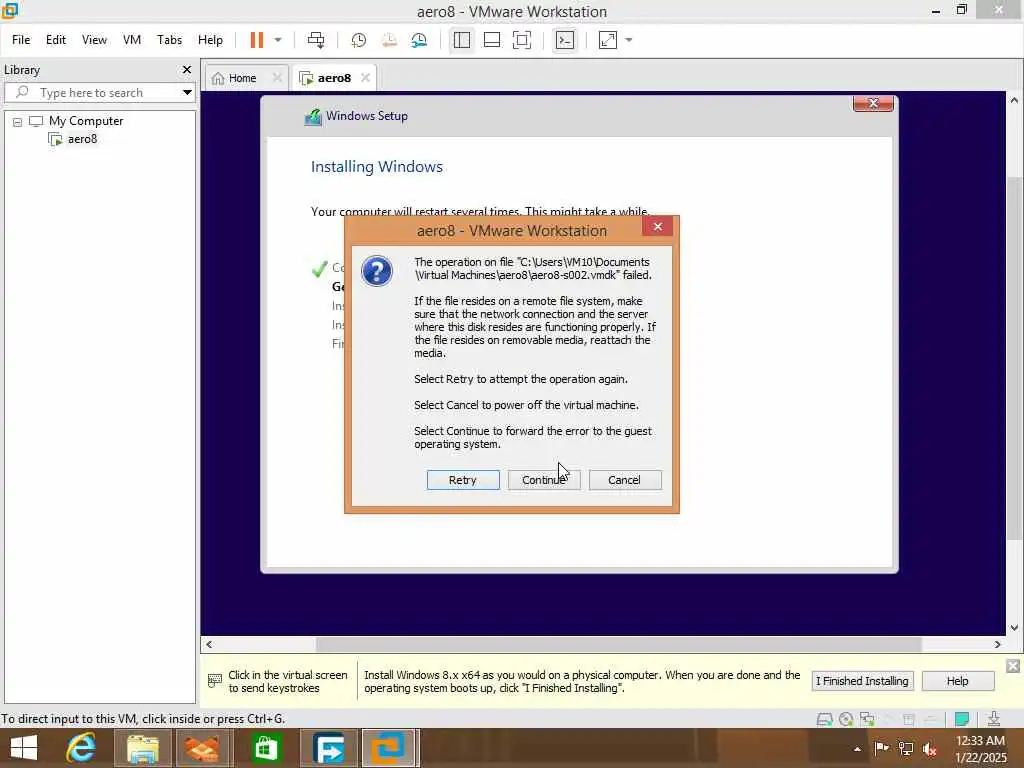1024x768 pixels.
Task: Open the Library search filter dropdown arrow
Action: coord(187,93)
